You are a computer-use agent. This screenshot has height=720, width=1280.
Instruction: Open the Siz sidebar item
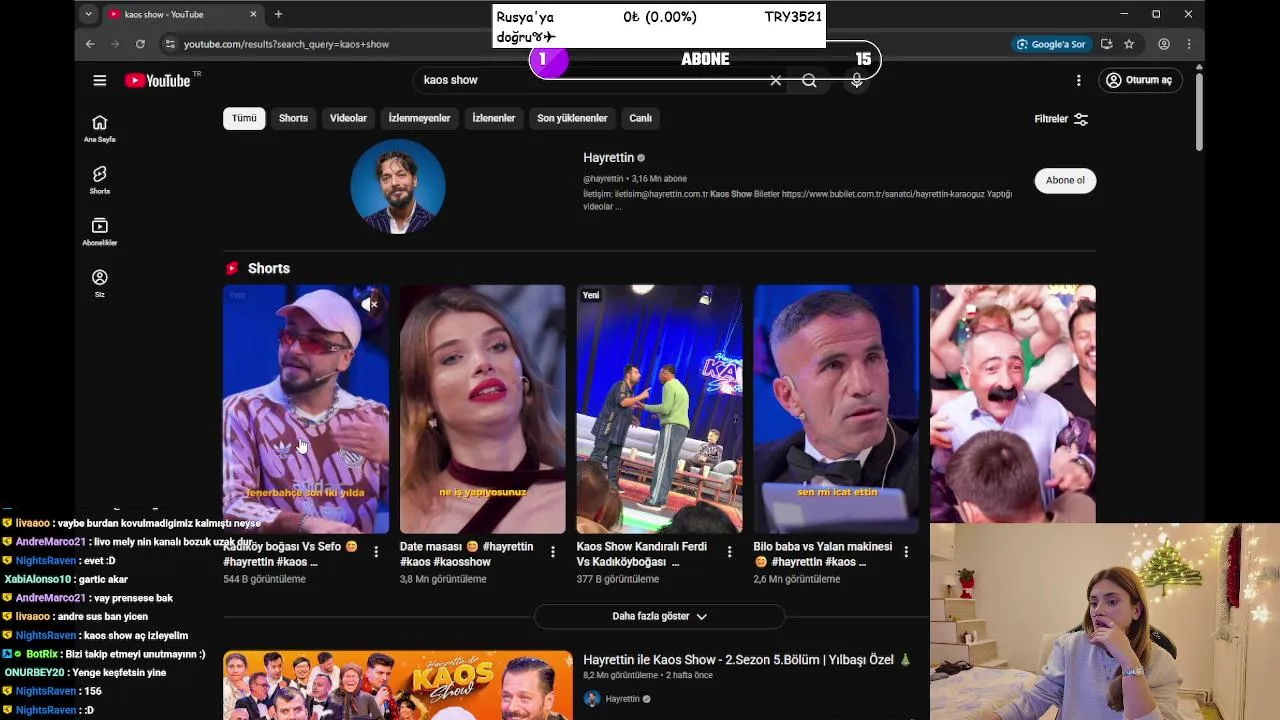[99, 284]
